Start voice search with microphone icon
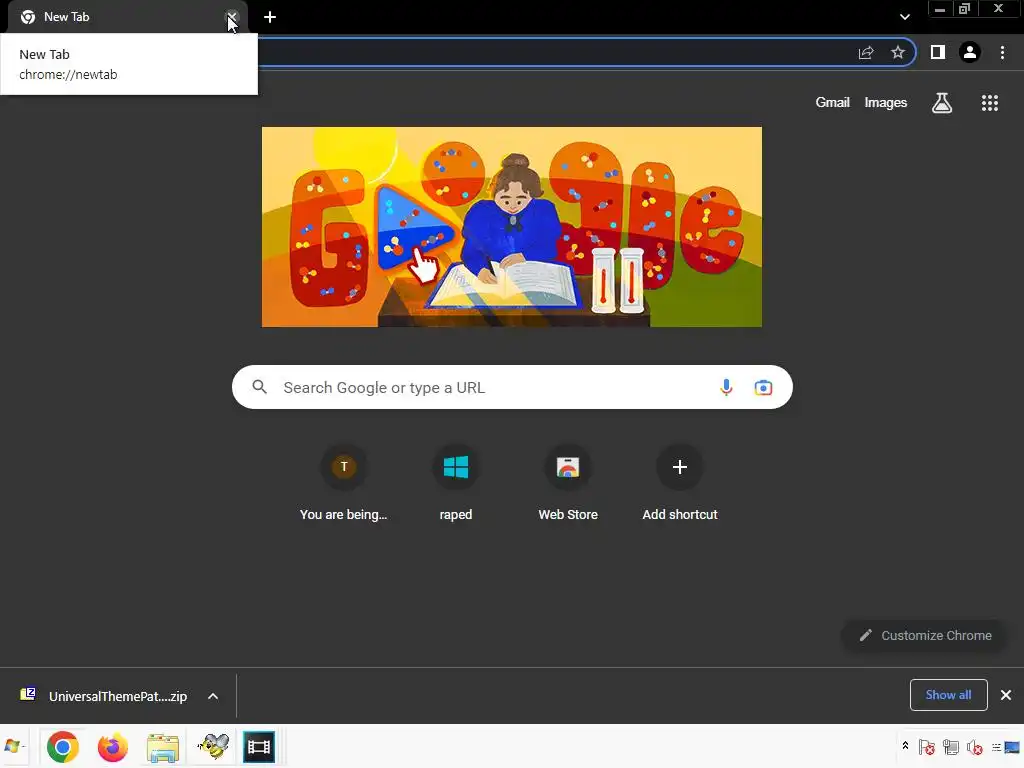The image size is (1024, 768). pos(726,387)
